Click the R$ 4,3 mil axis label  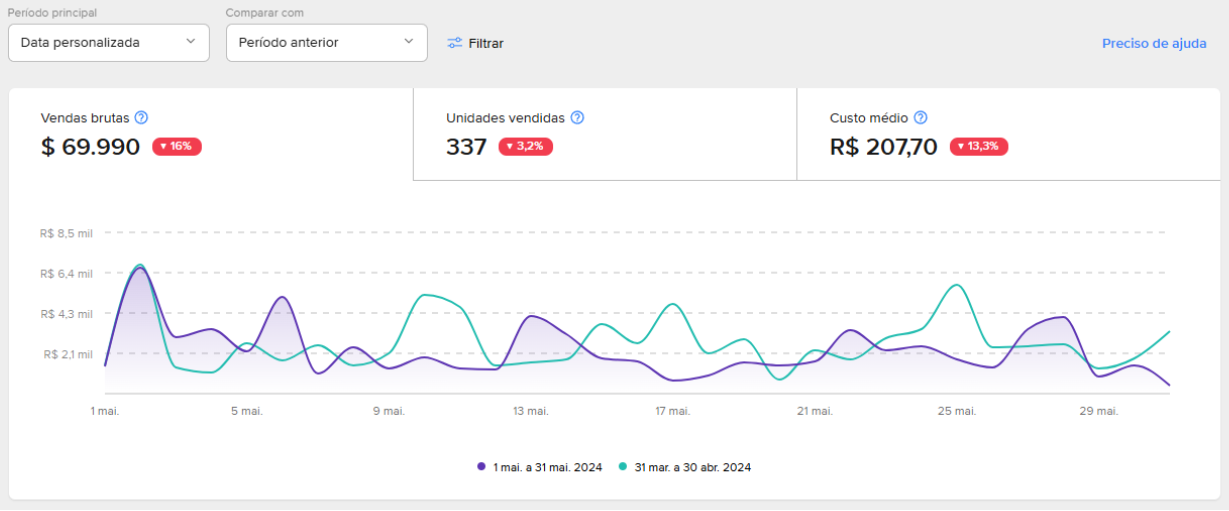point(66,314)
